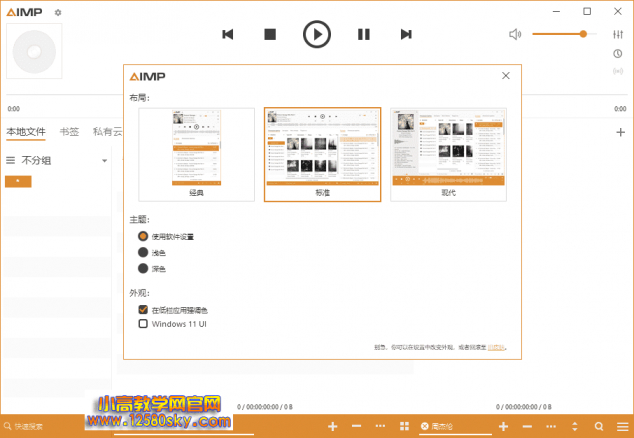Select the orange asterisk group button
This screenshot has width=634, height=438.
point(18,182)
